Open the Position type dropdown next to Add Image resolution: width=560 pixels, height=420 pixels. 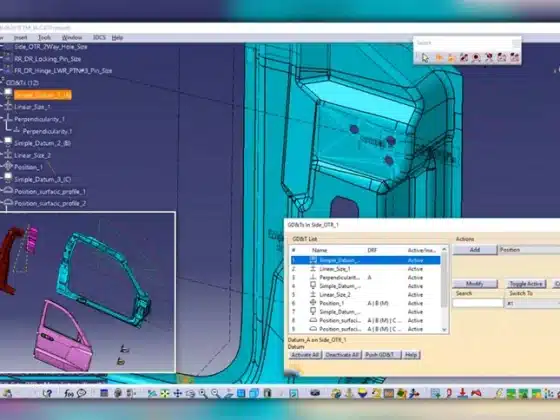(x=529, y=250)
